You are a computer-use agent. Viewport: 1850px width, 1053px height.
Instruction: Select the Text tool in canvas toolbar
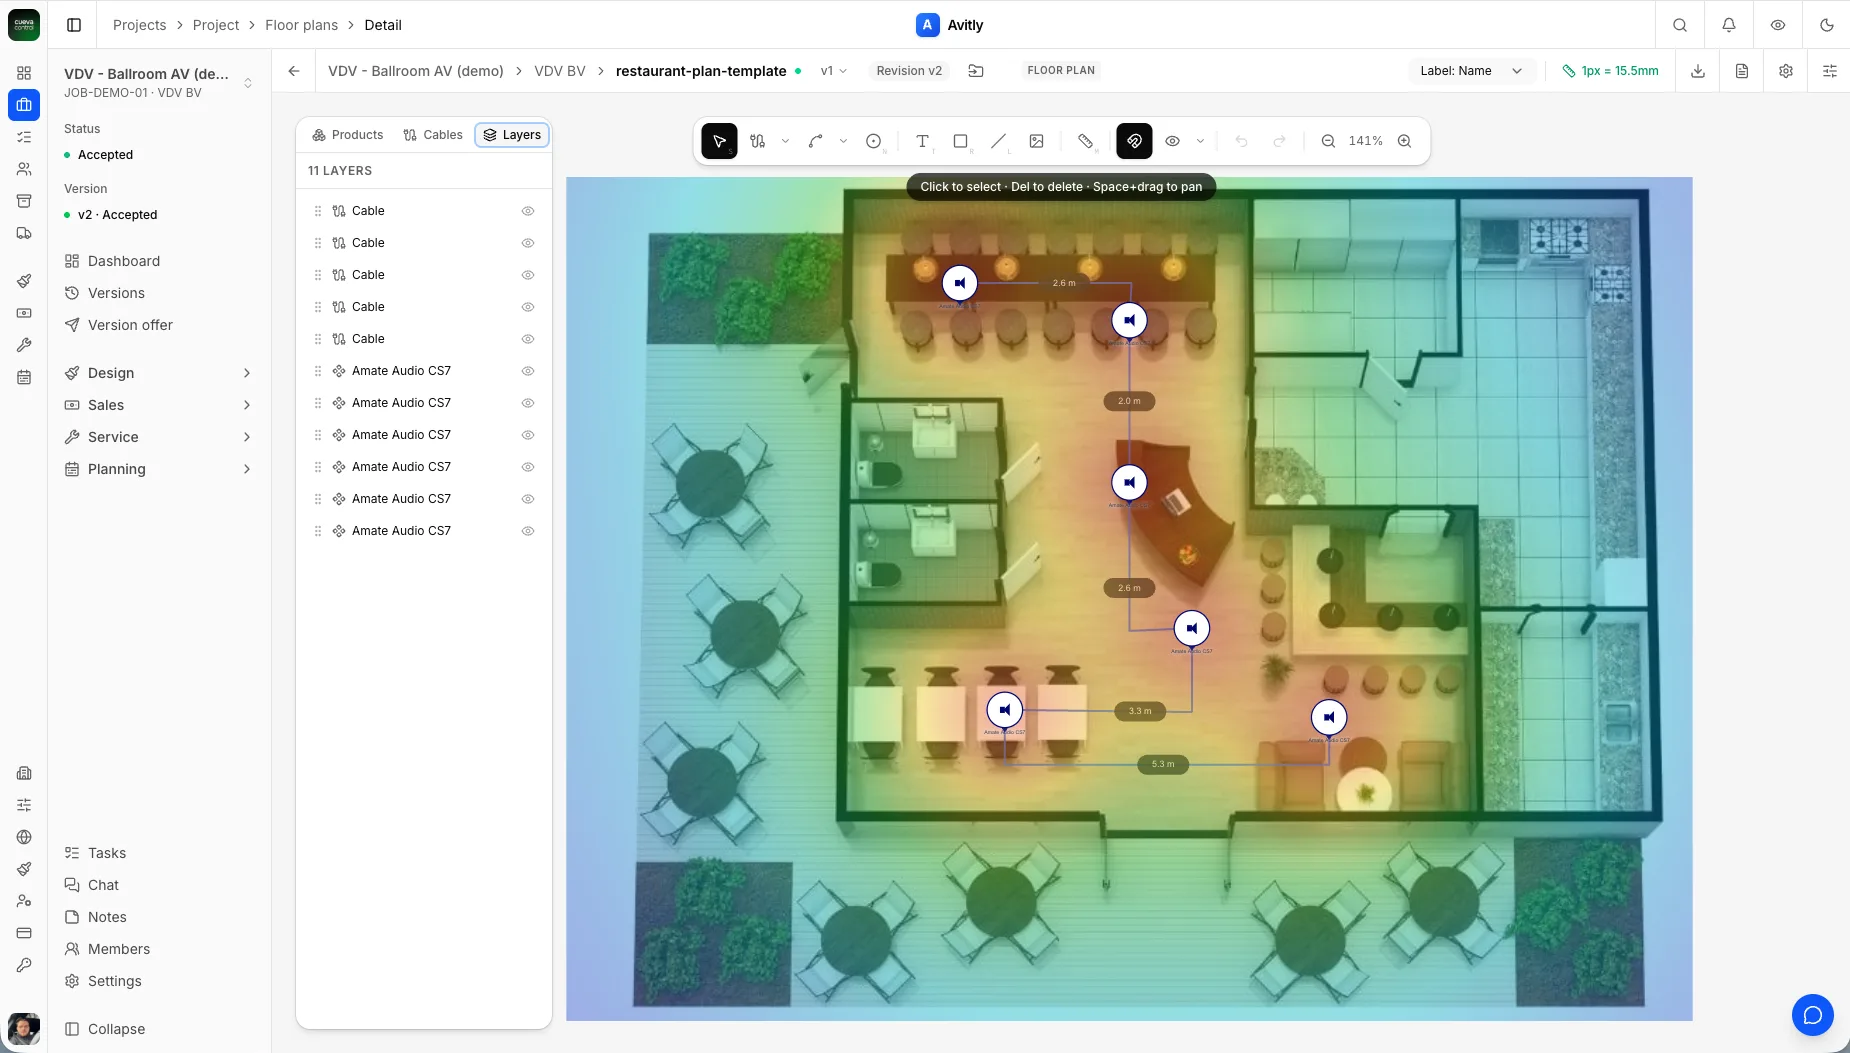click(x=922, y=141)
